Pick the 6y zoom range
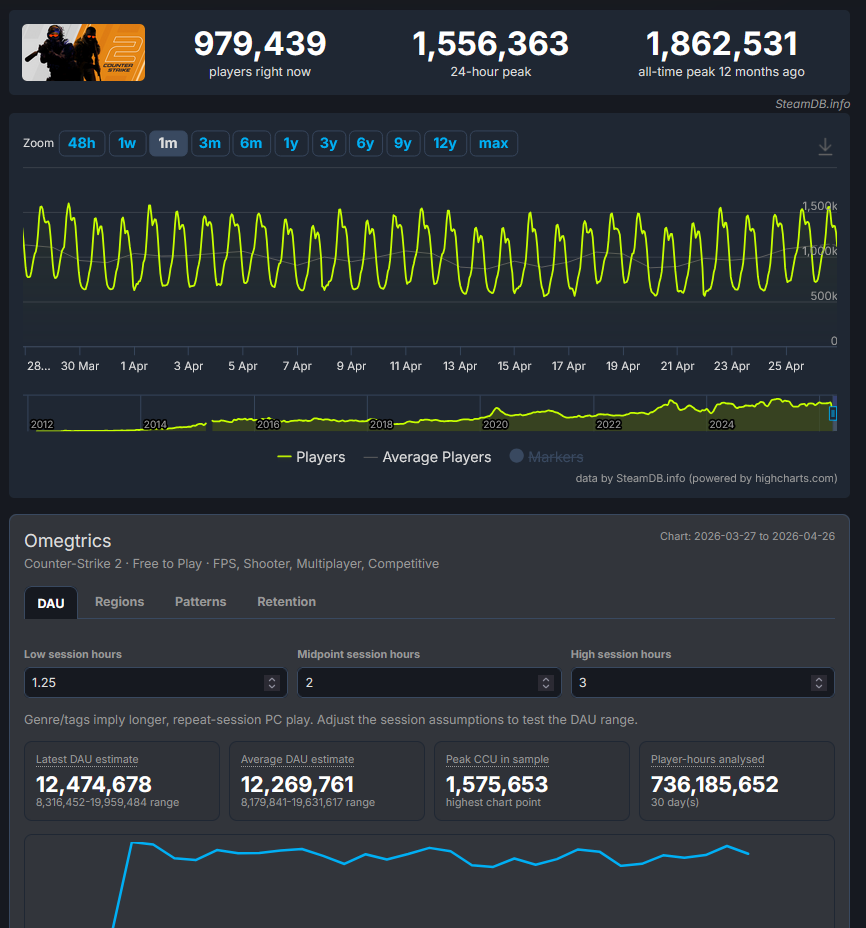866x928 pixels. (365, 143)
